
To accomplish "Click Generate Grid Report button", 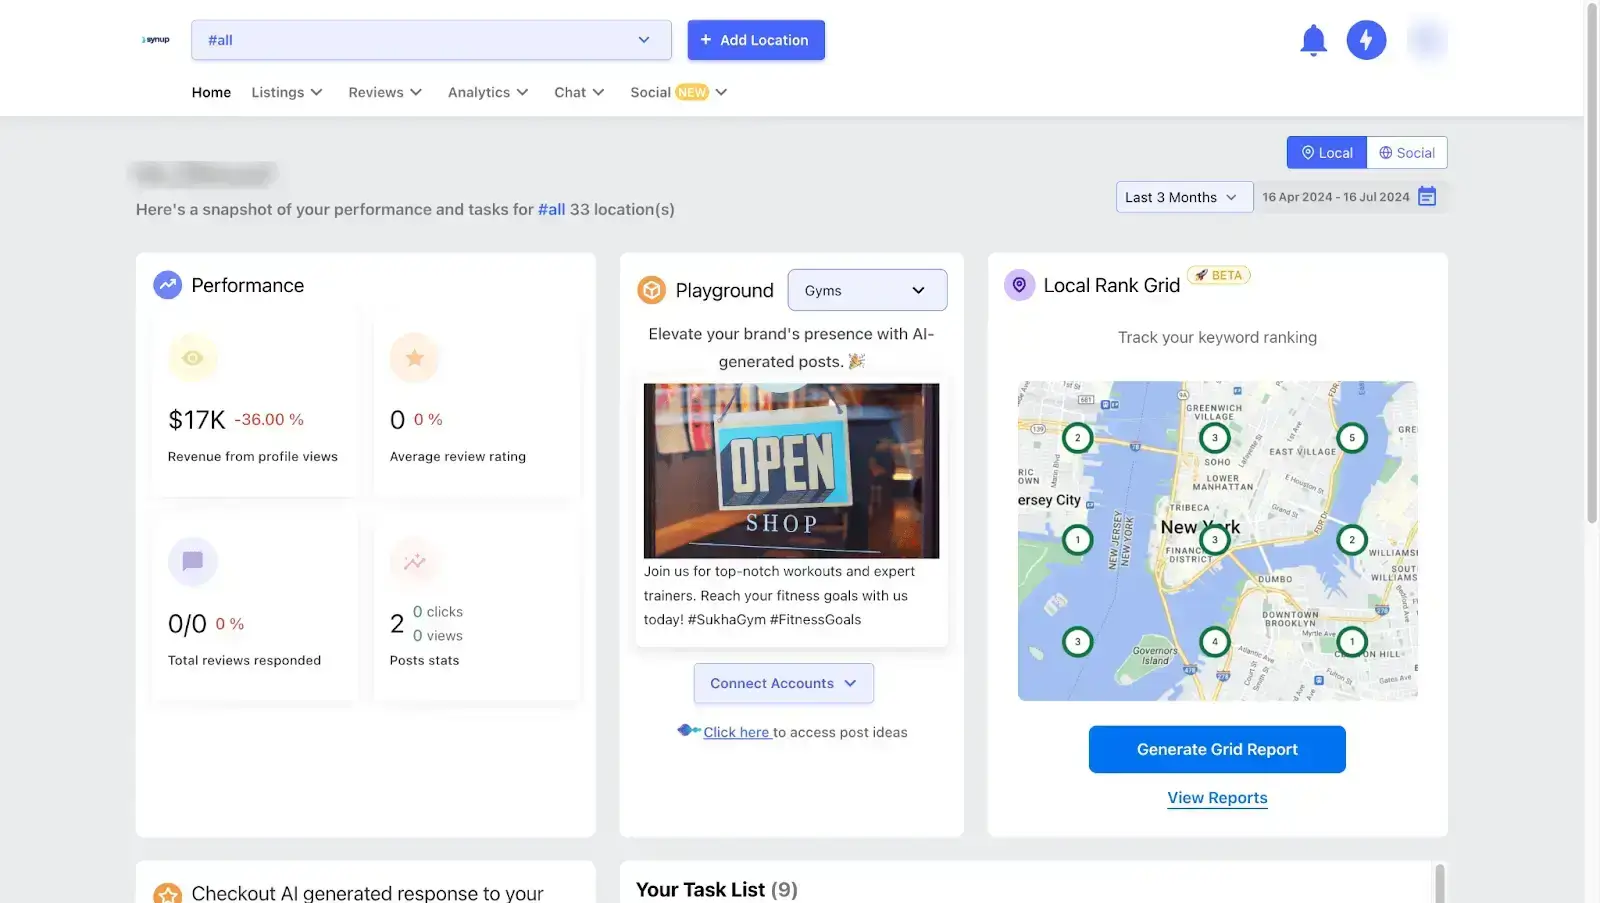I will [x=1217, y=749].
